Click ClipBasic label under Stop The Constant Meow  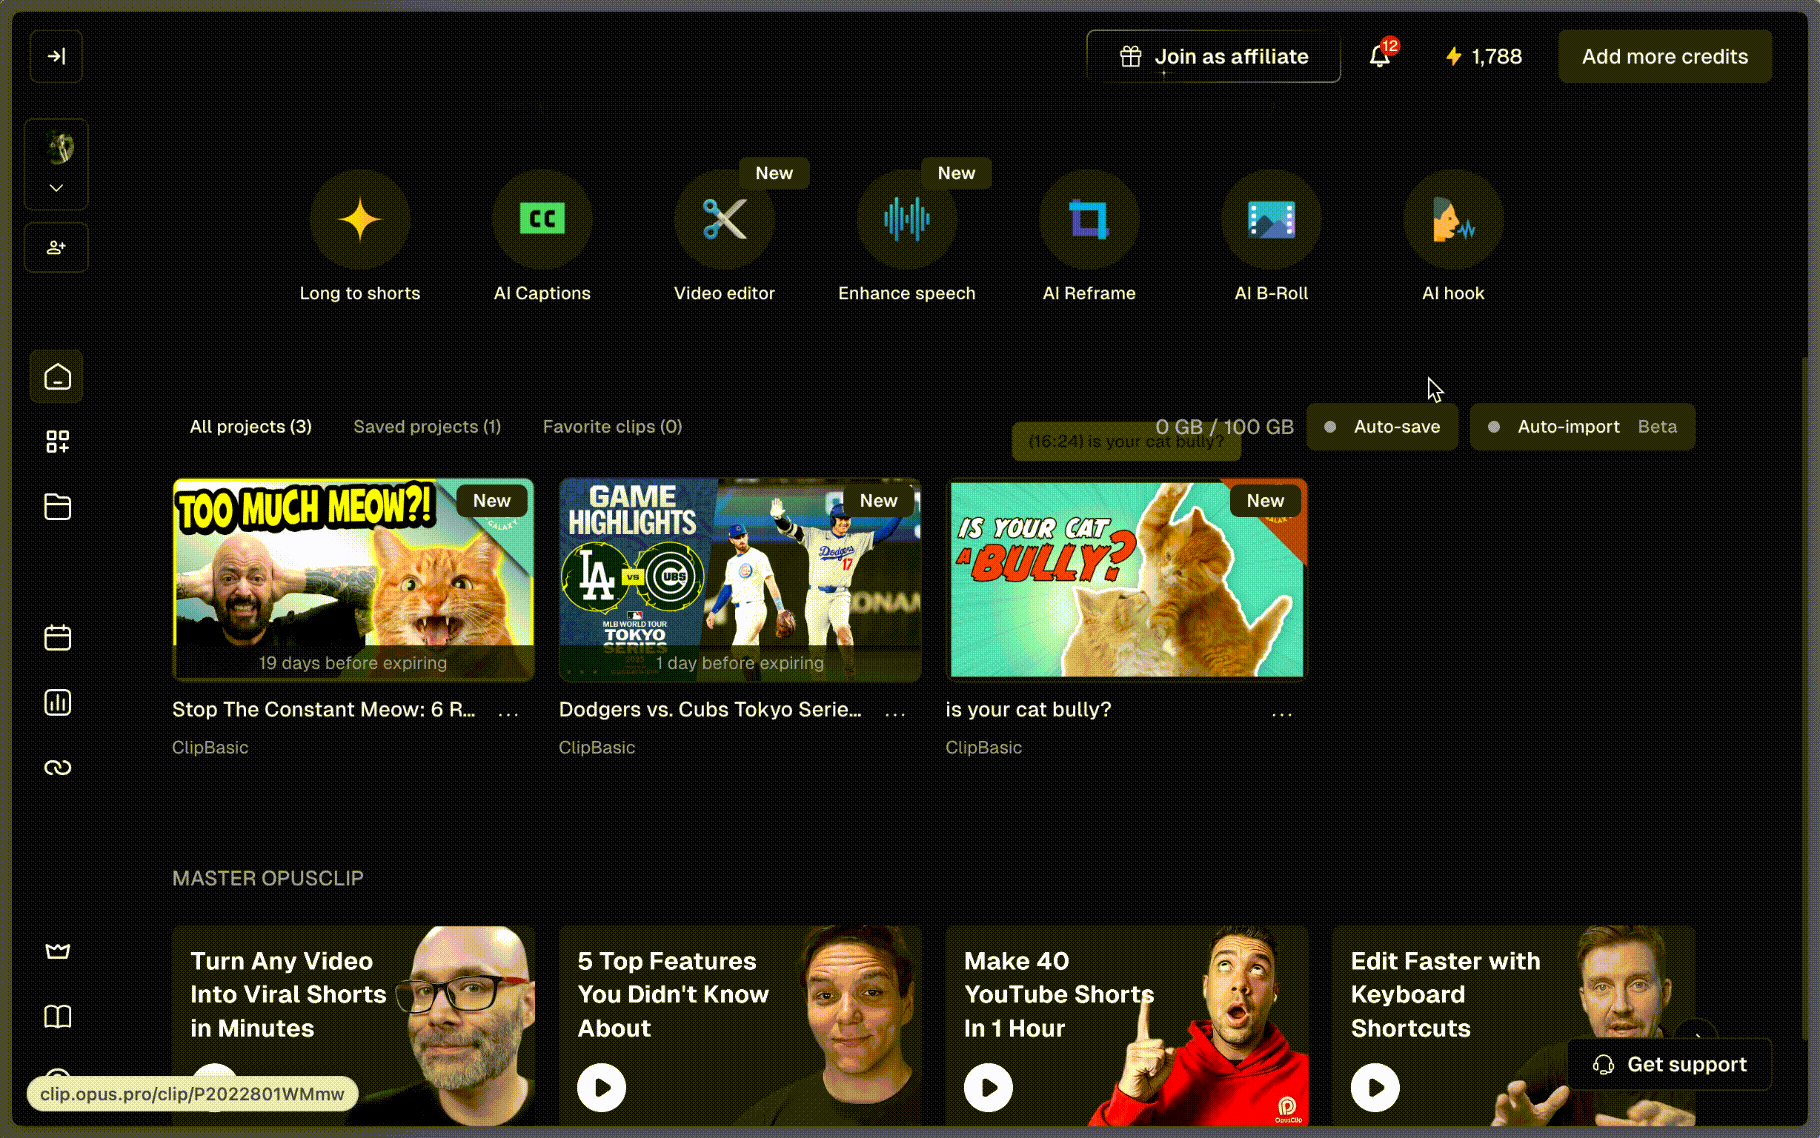(210, 747)
